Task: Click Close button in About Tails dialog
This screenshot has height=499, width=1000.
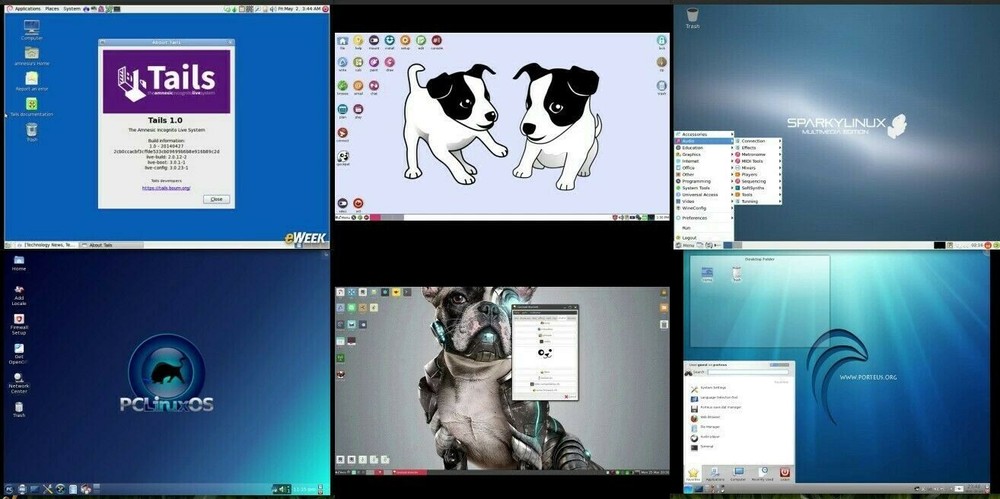Action: (216, 199)
